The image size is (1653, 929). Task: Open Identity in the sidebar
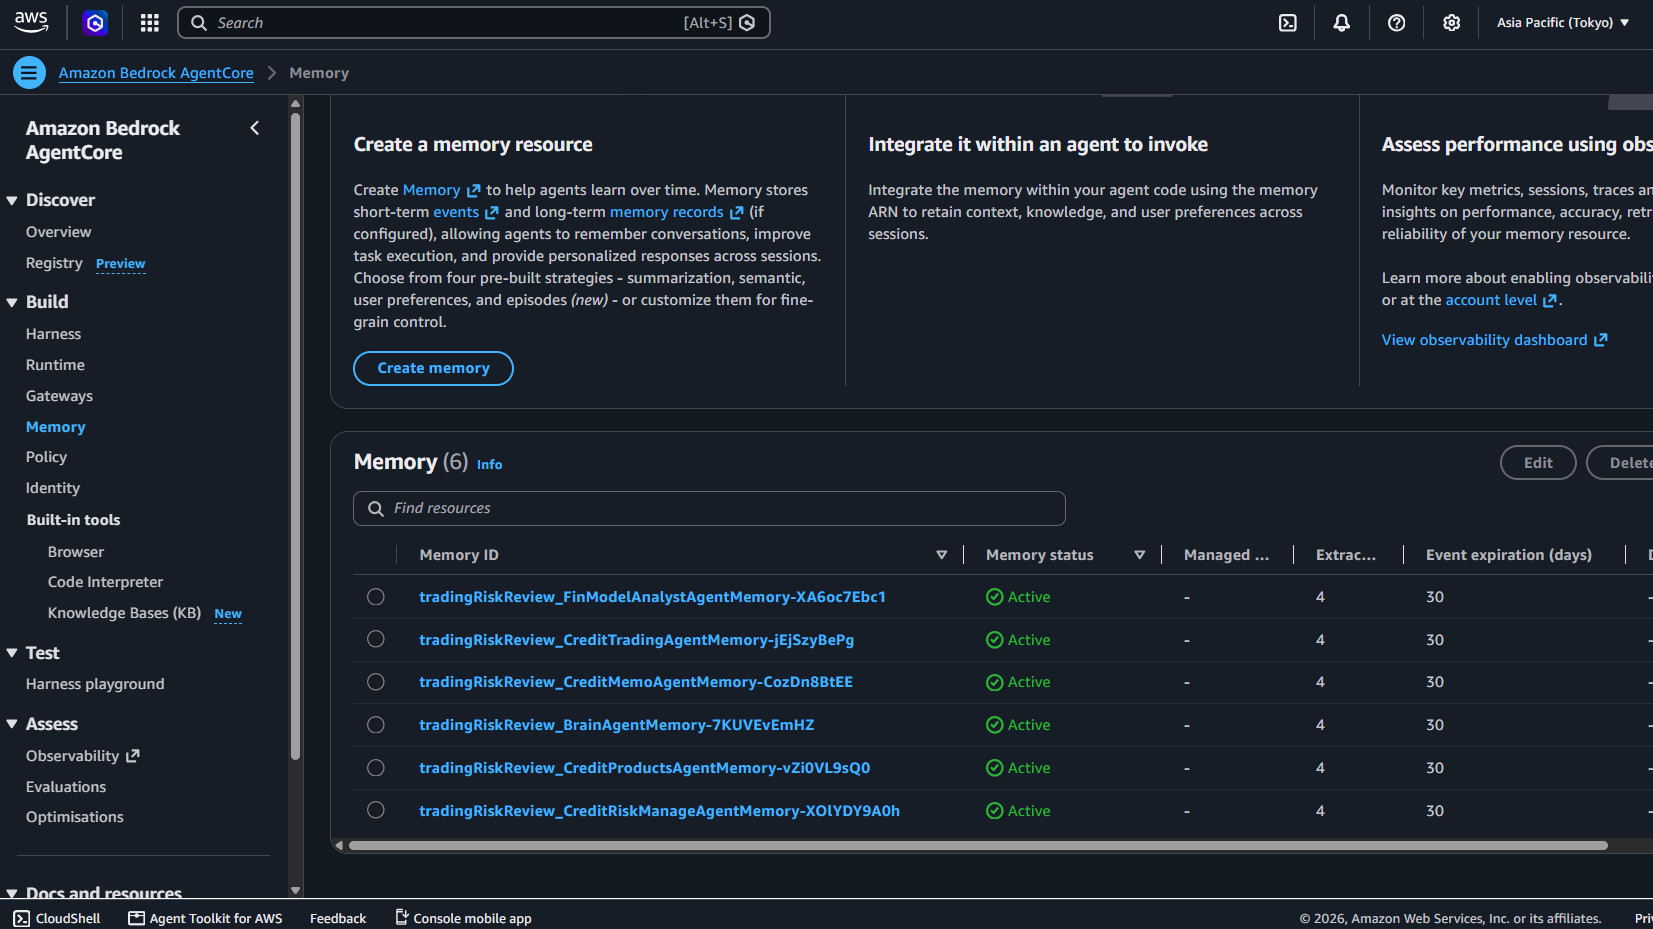click(x=53, y=488)
